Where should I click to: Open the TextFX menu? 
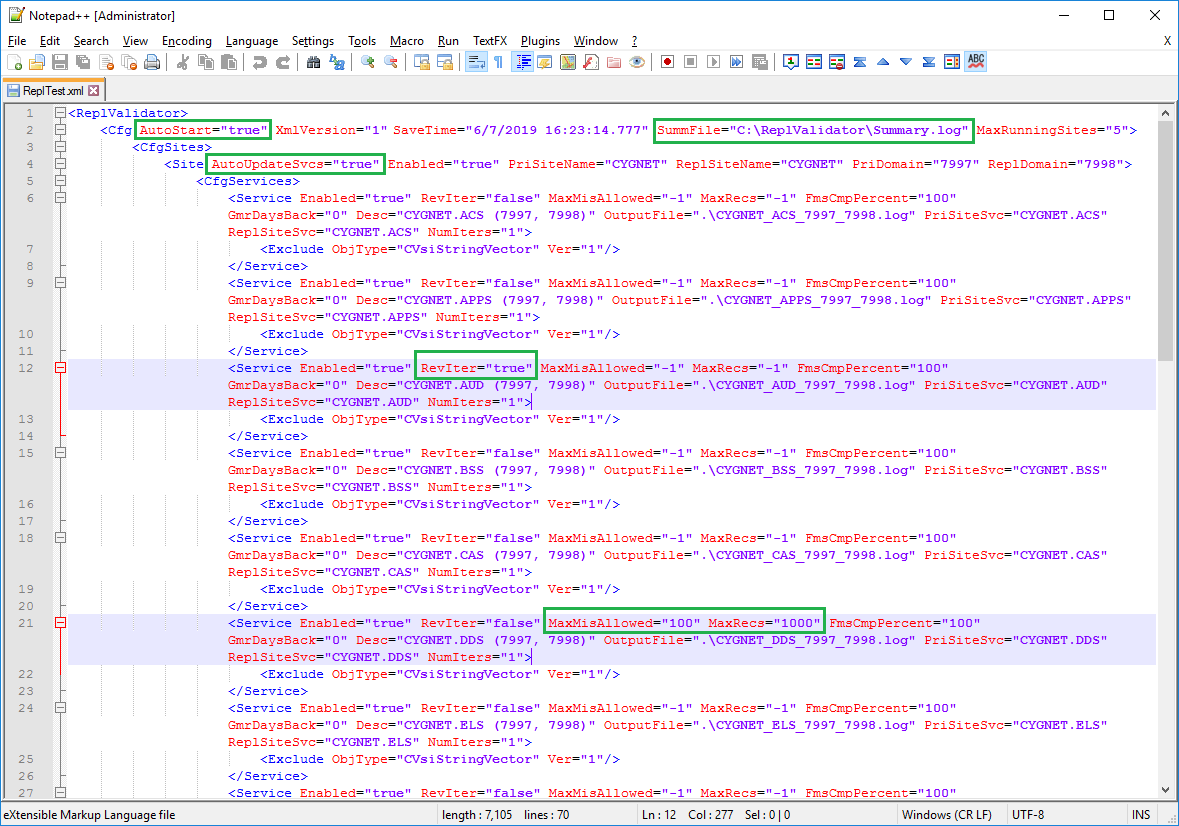pos(489,41)
